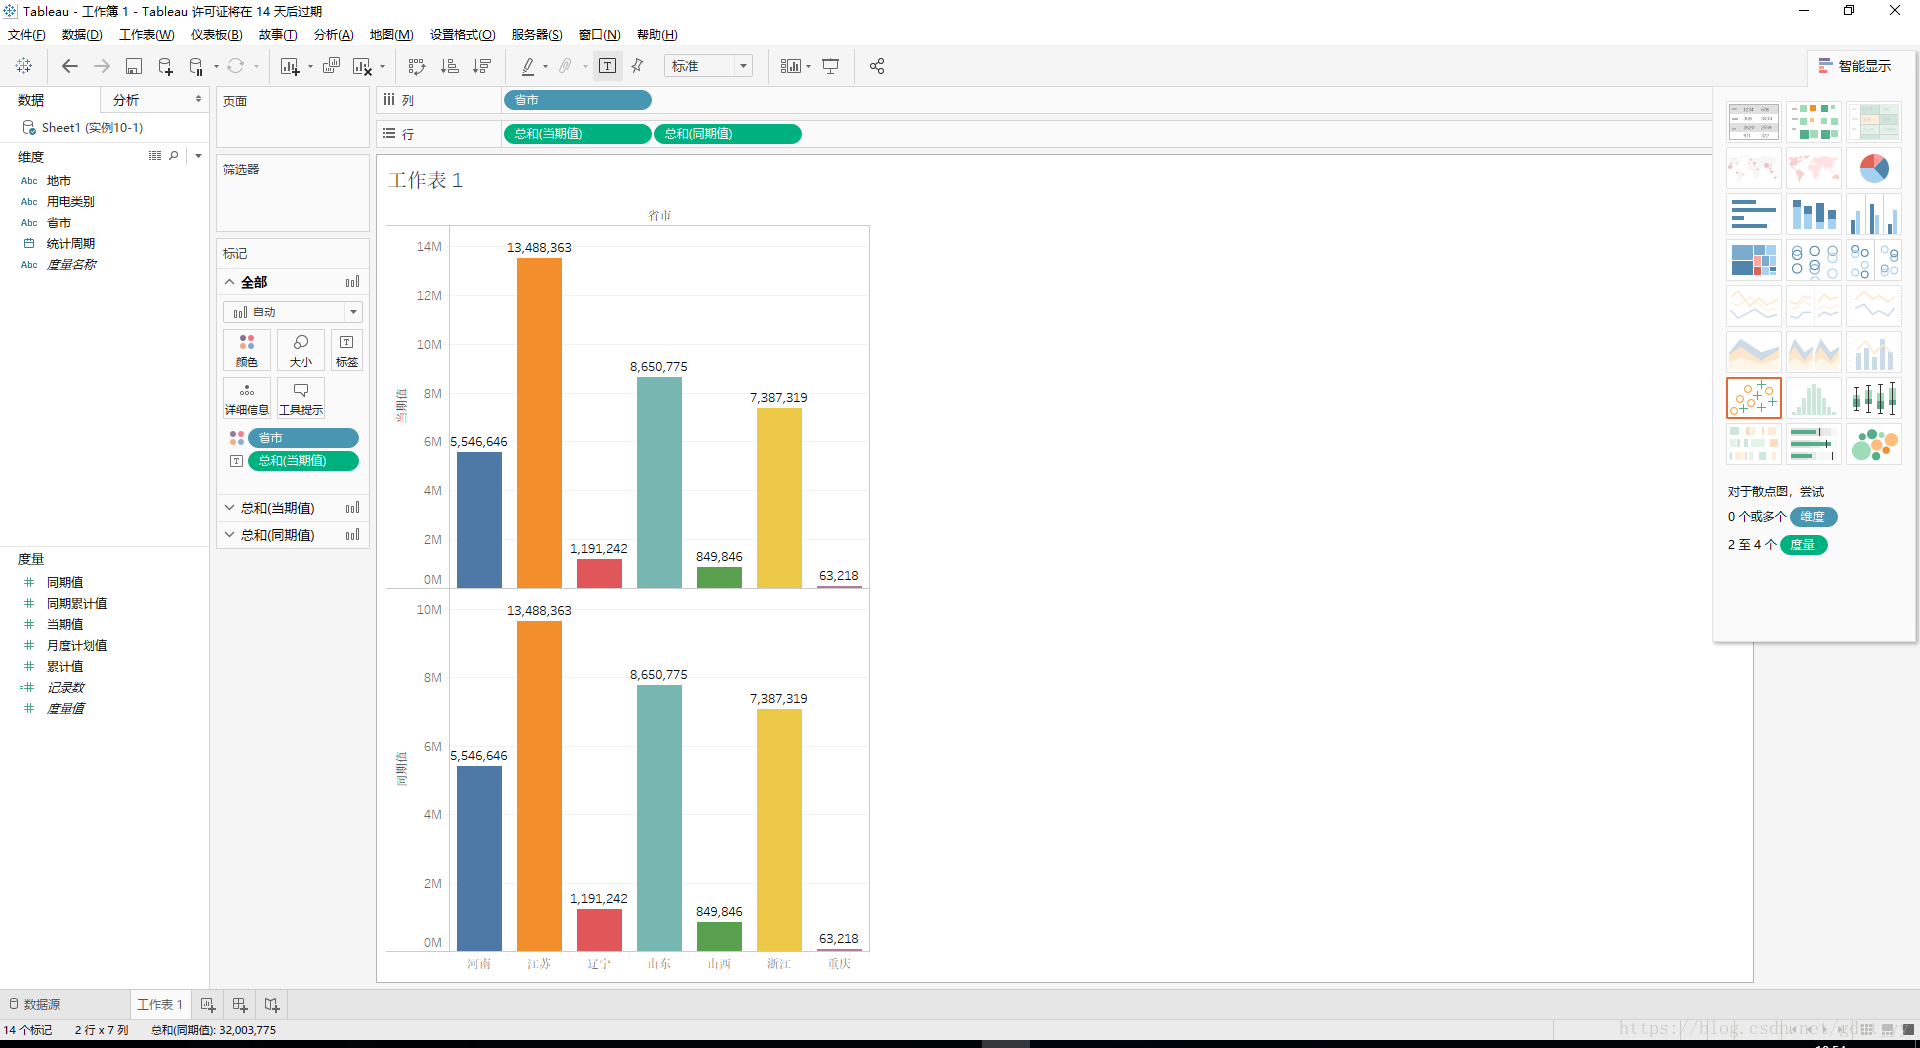Collapse the 全部 marks section

click(230, 282)
